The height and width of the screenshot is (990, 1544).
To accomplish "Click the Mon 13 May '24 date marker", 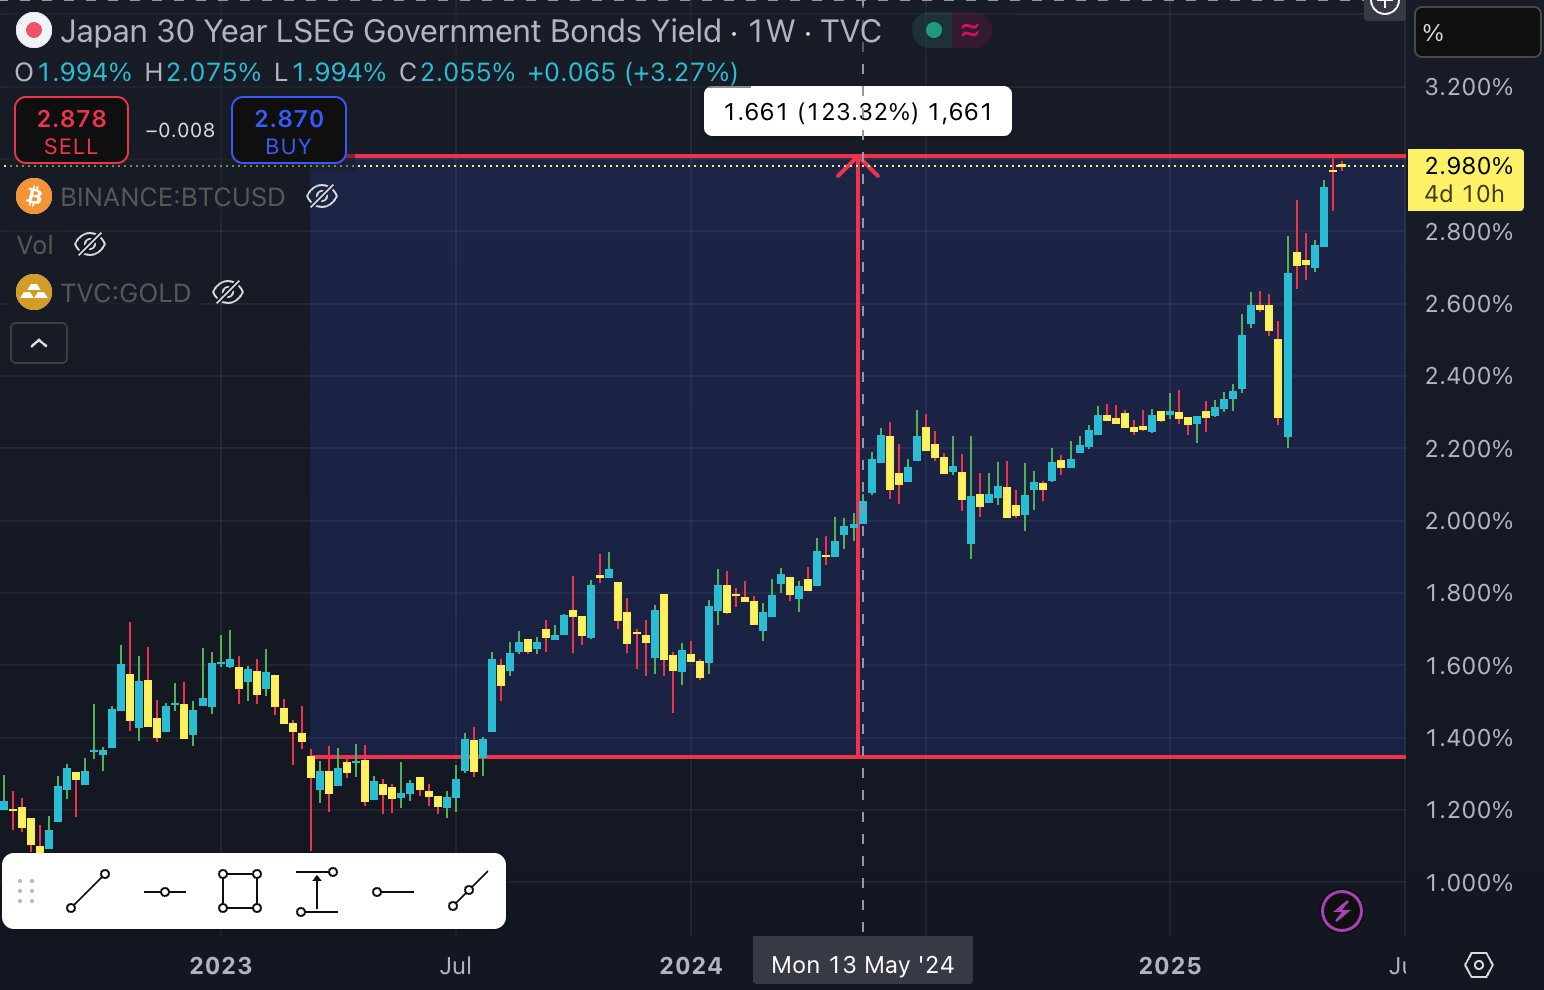I will click(x=862, y=965).
